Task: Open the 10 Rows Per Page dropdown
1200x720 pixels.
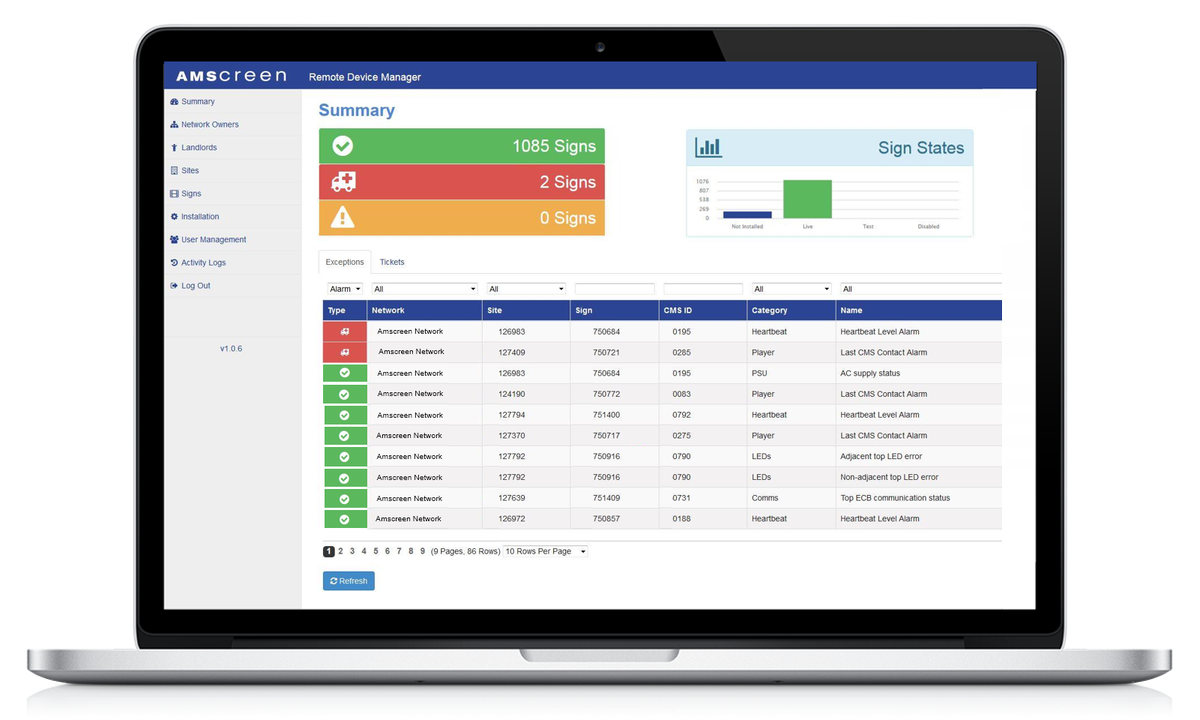Action: (545, 551)
